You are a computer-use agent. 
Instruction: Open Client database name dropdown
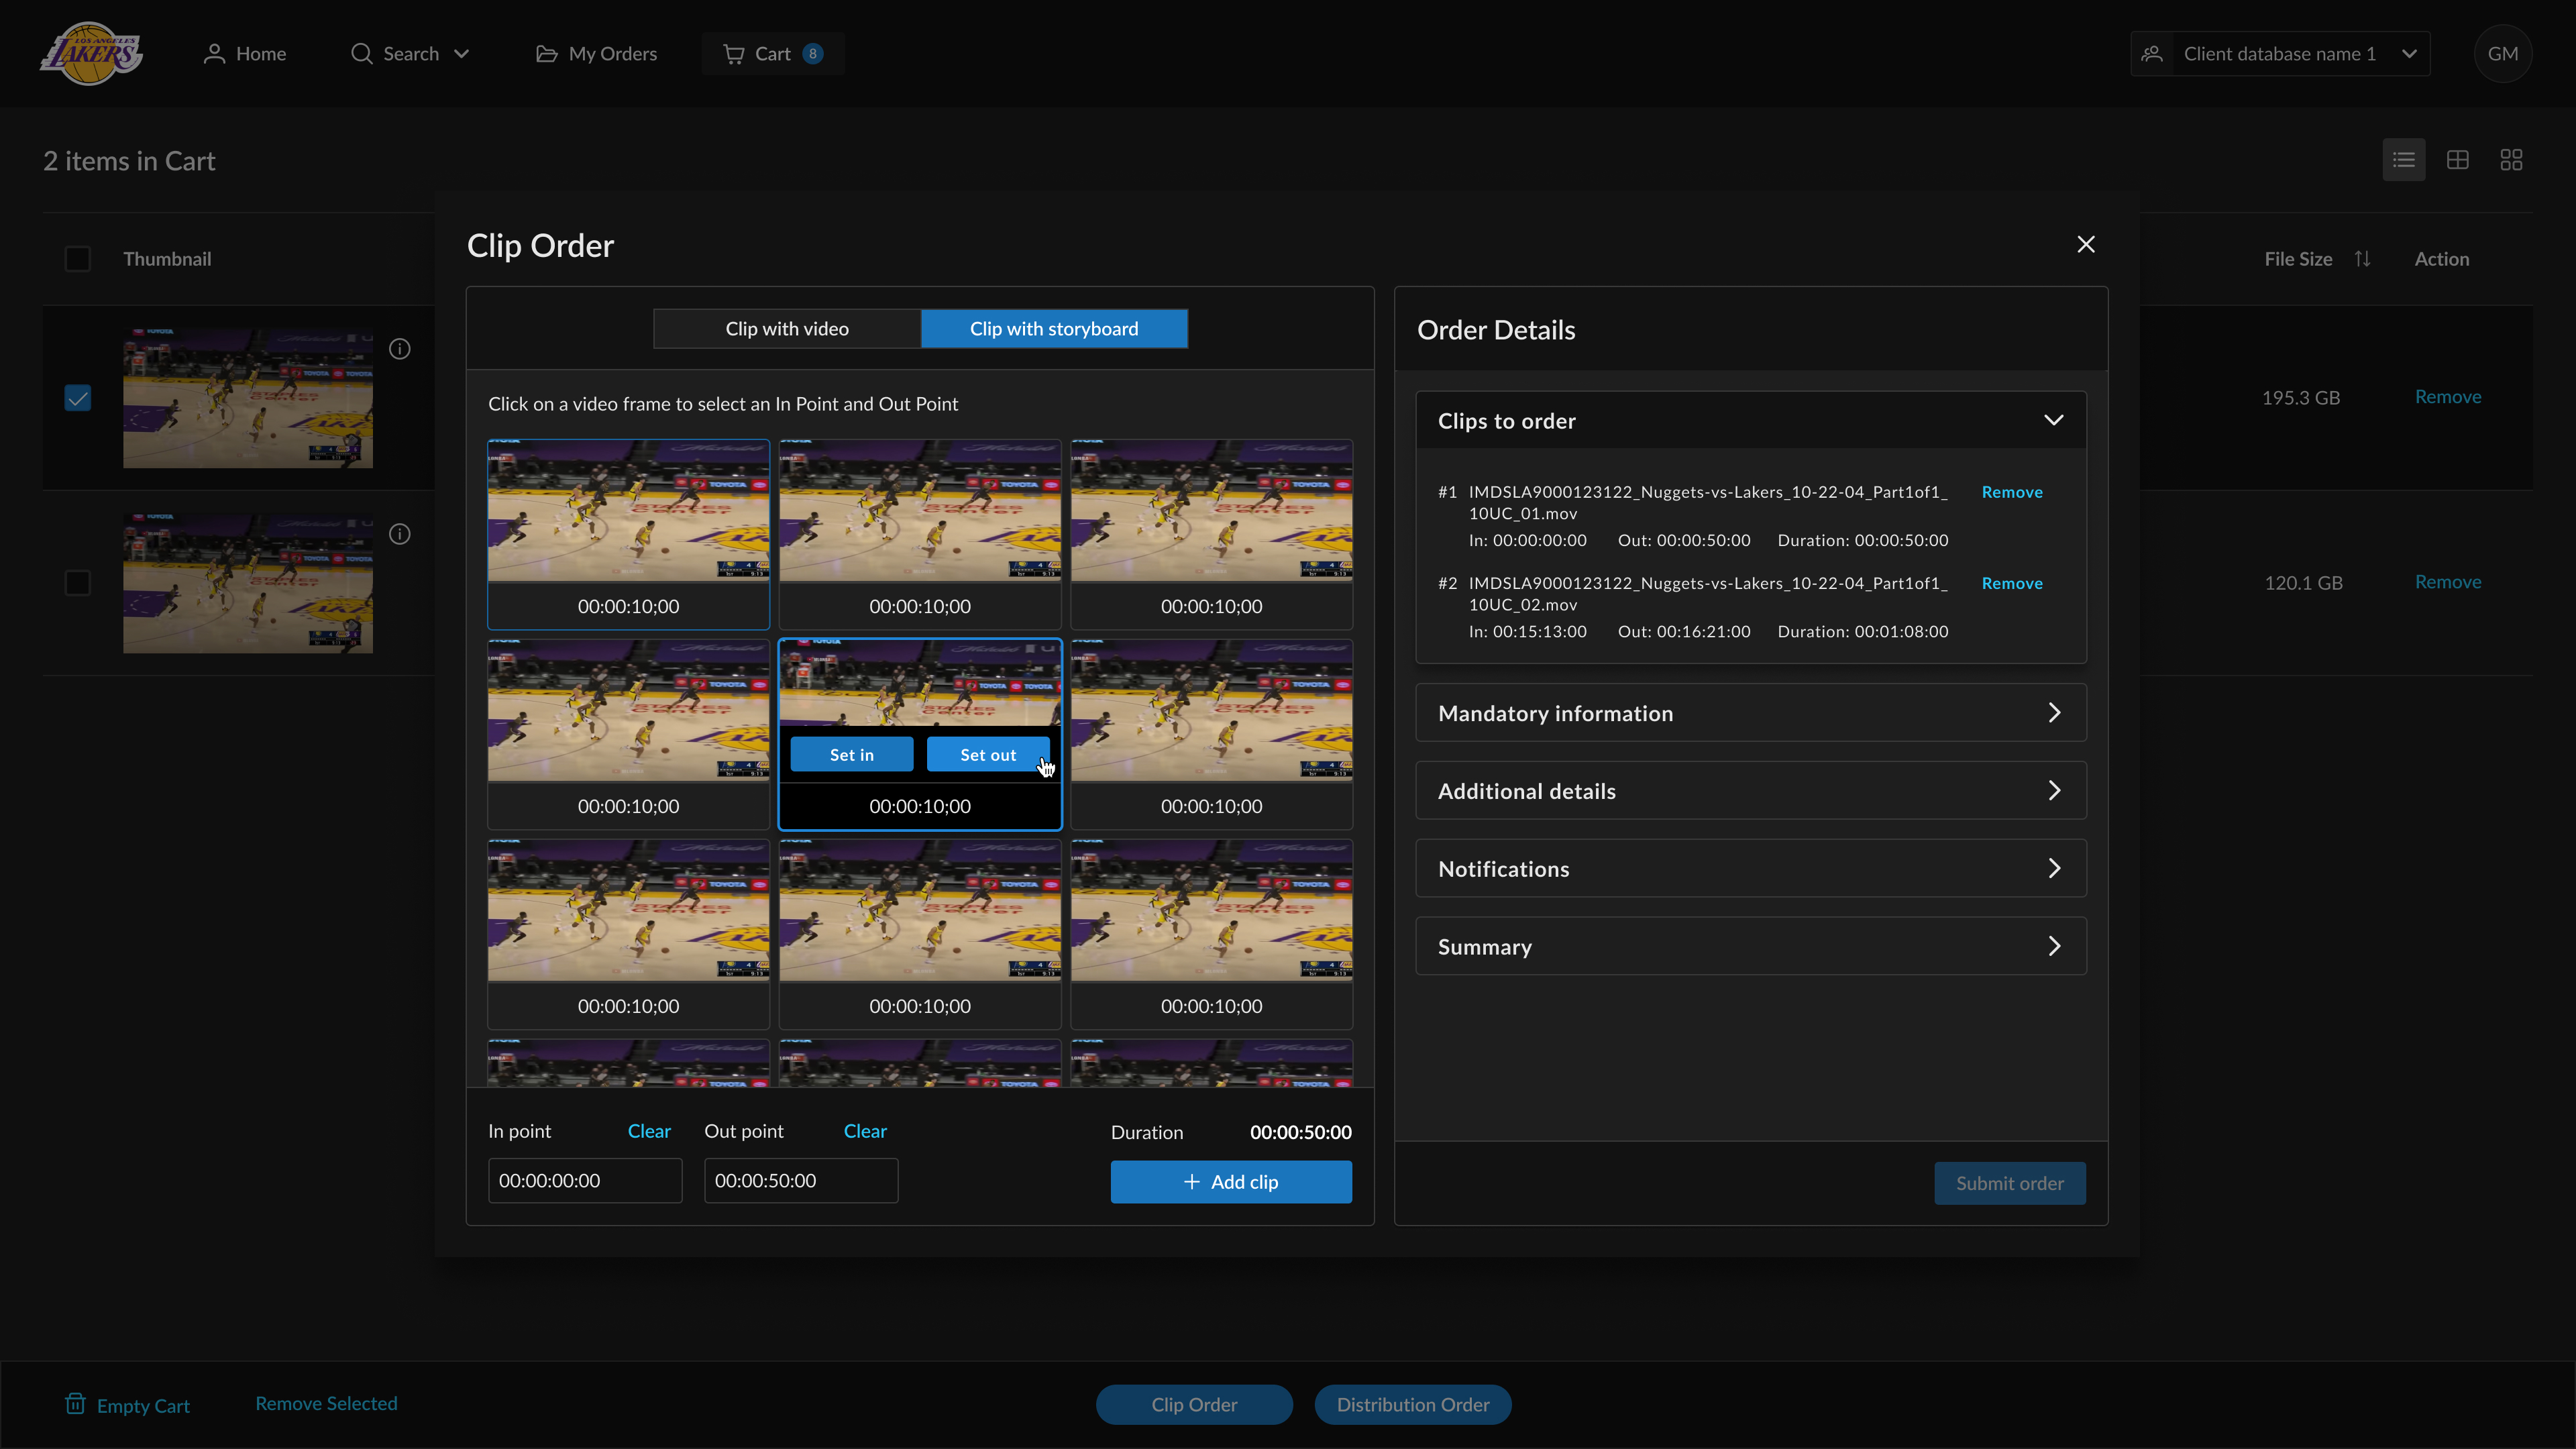[x=2279, y=54]
